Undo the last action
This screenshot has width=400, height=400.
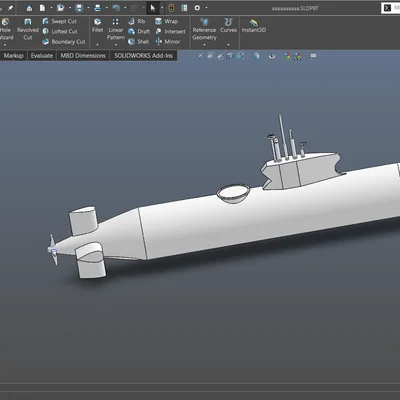(x=116, y=8)
